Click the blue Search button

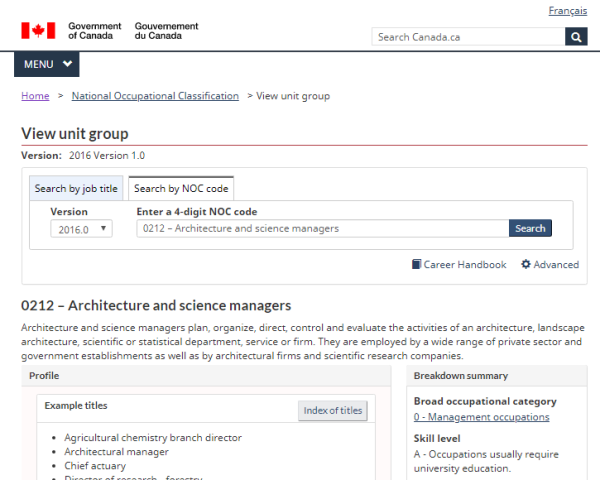(530, 228)
